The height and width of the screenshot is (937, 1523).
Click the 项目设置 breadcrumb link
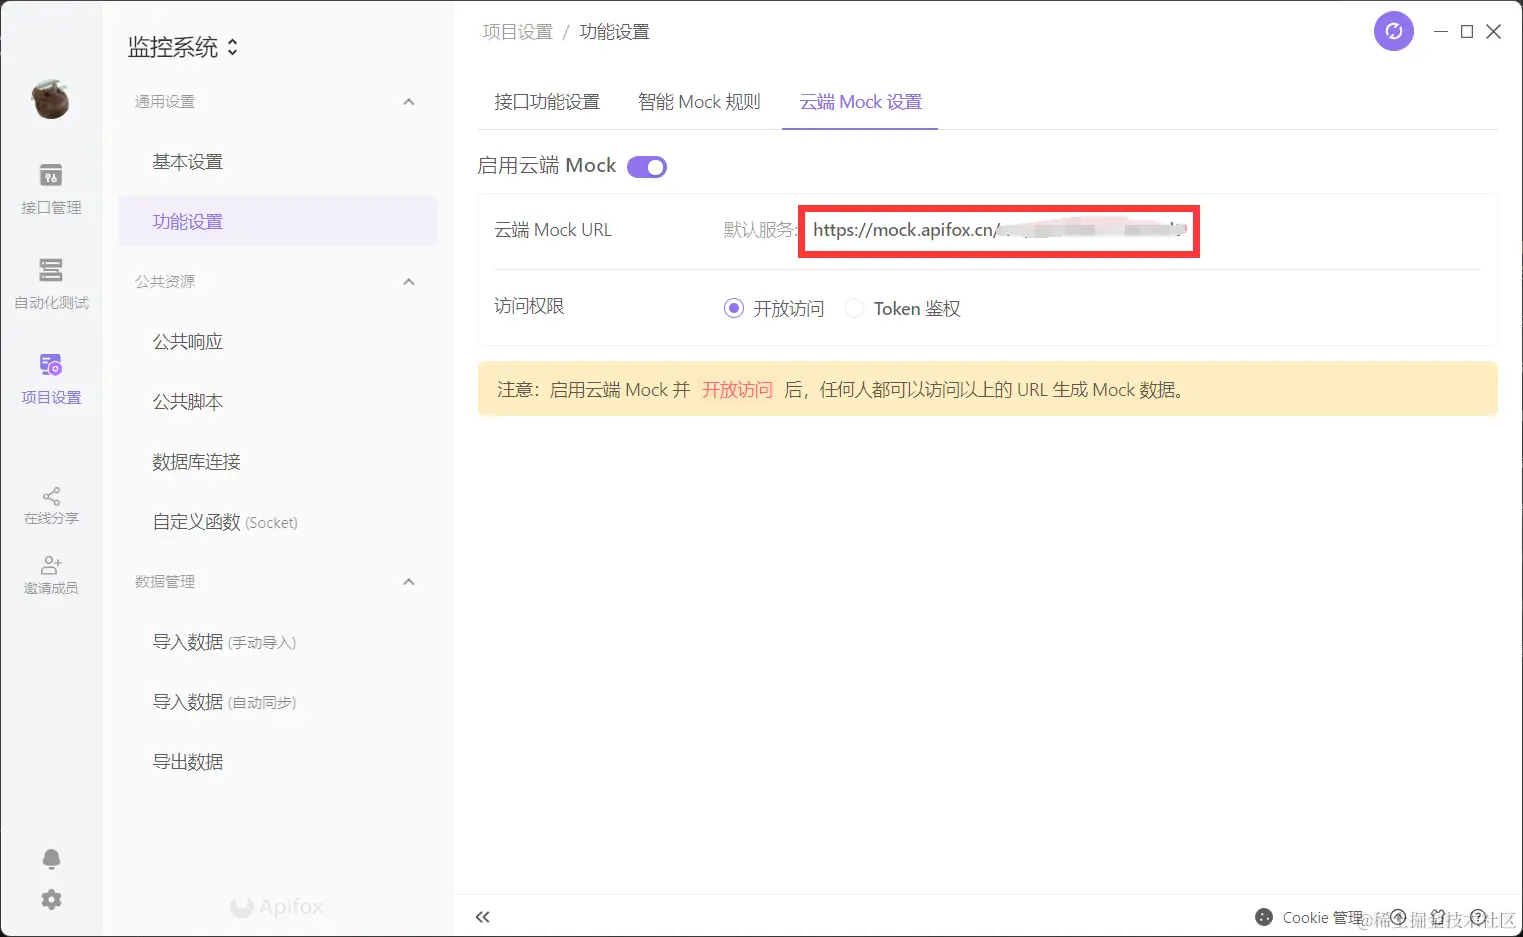[x=518, y=32]
